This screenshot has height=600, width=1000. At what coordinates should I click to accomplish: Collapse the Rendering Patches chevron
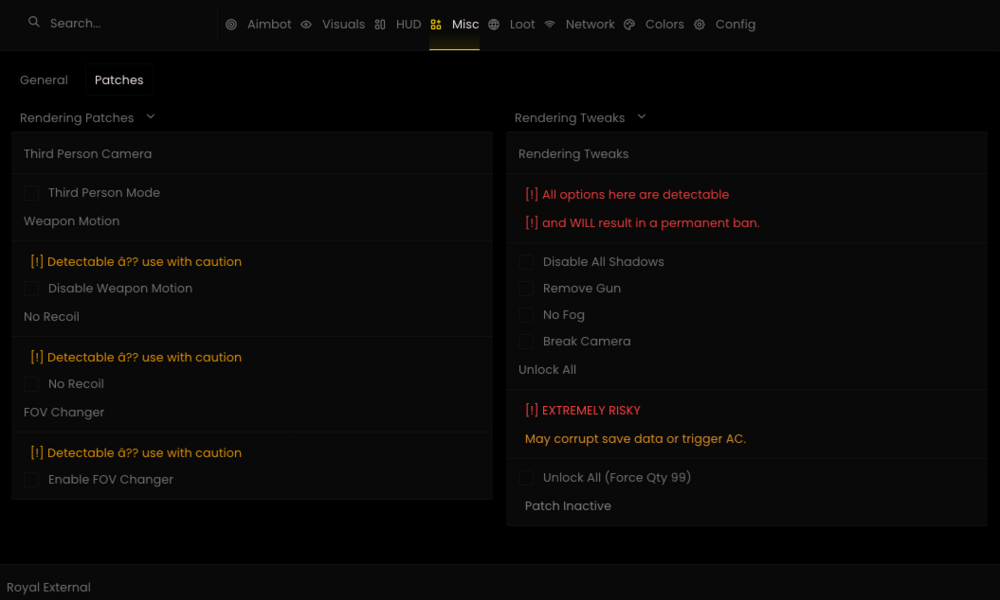pyautogui.click(x=151, y=117)
